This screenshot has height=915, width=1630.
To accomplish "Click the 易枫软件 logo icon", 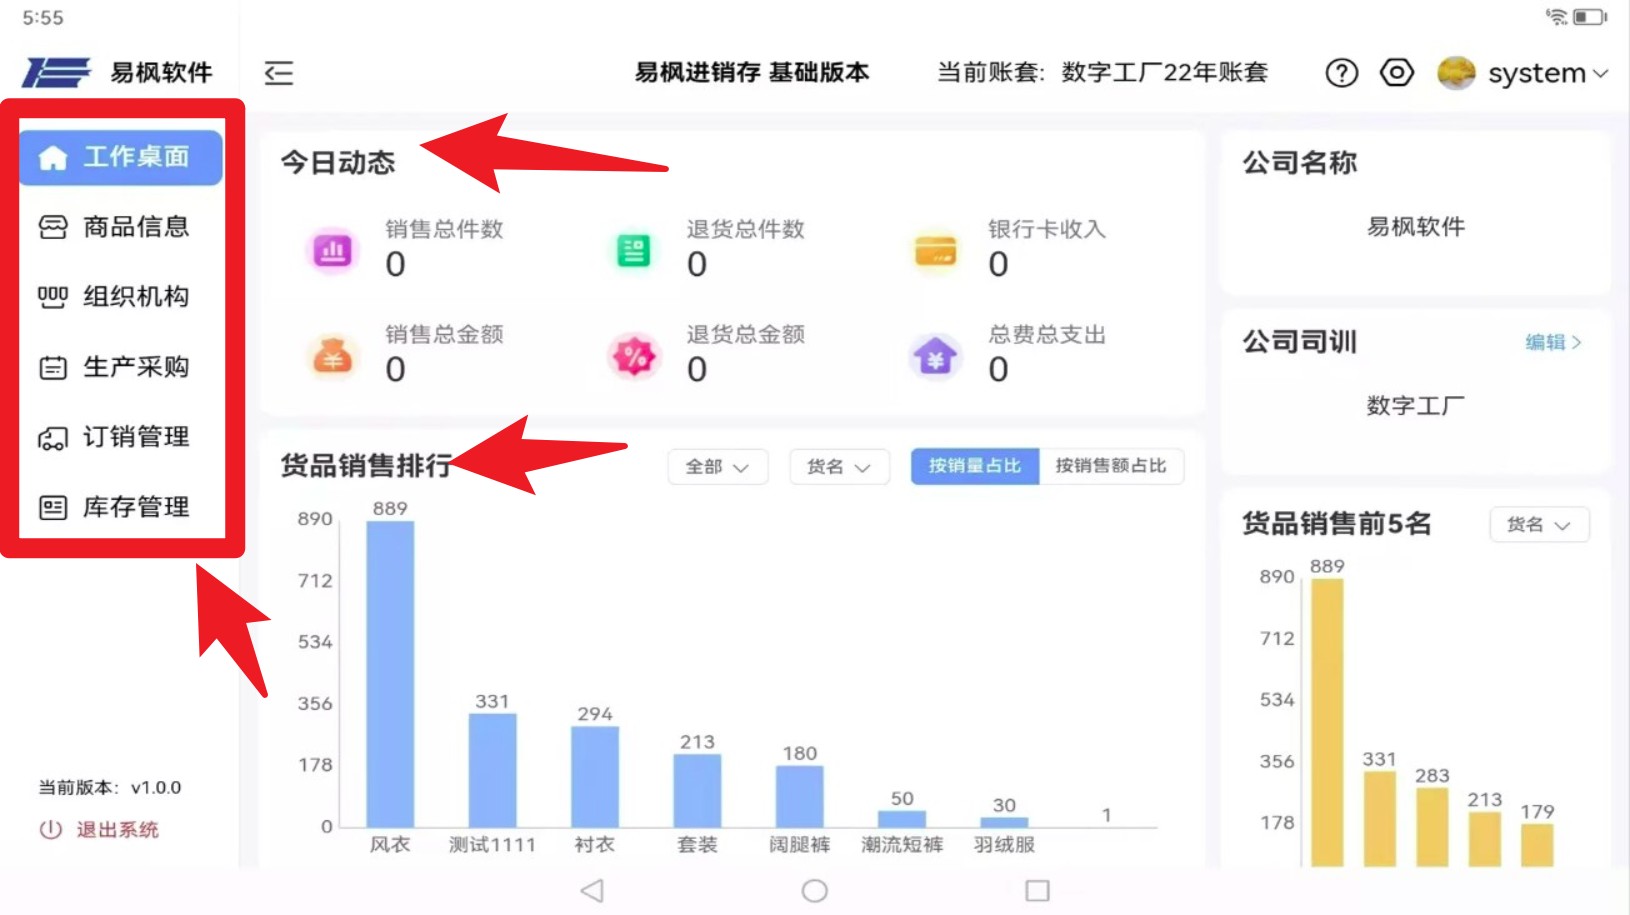I will coord(57,72).
